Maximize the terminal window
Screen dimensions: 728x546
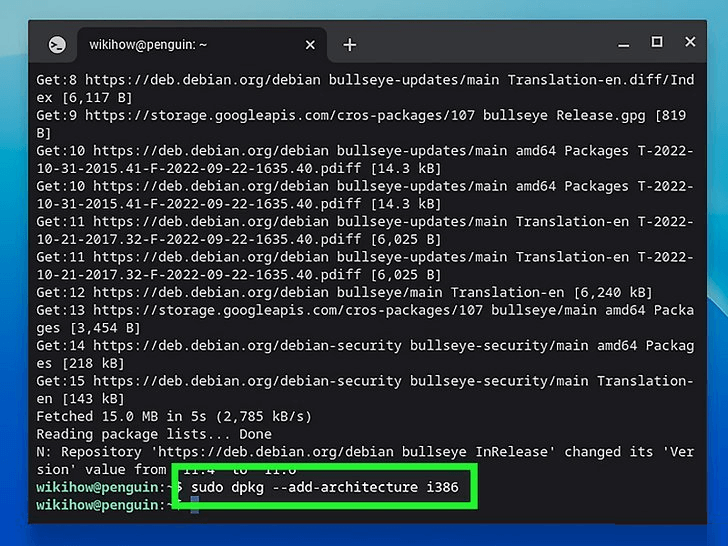[x=657, y=42]
